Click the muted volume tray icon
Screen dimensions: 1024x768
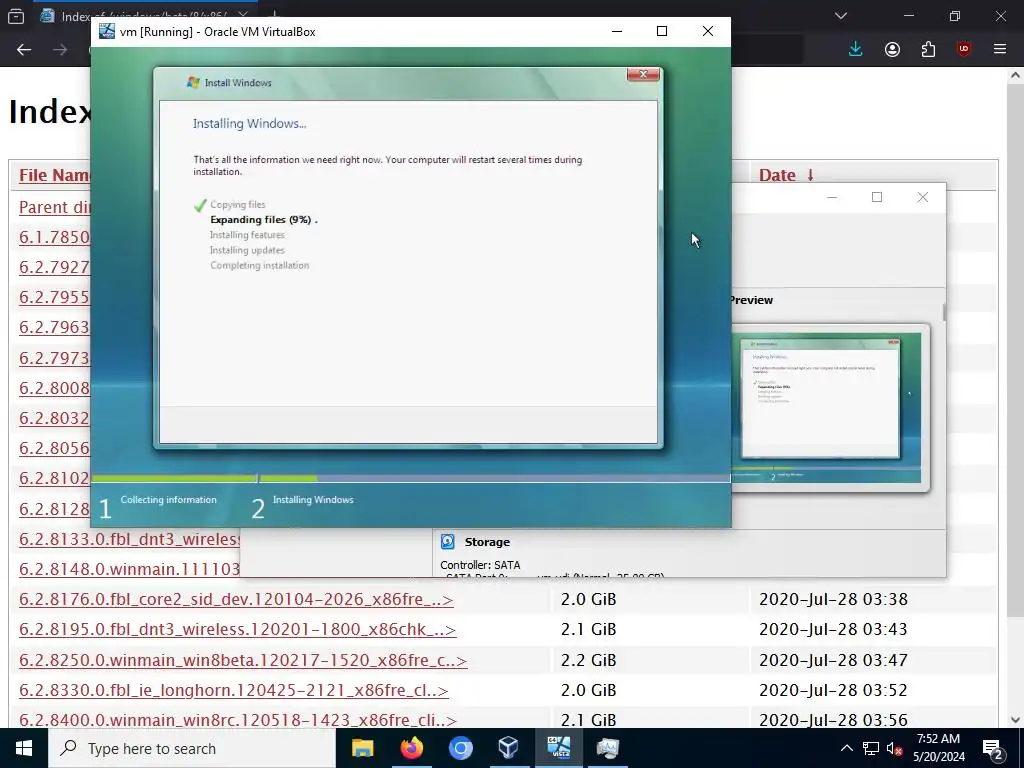pyautogui.click(x=894, y=749)
